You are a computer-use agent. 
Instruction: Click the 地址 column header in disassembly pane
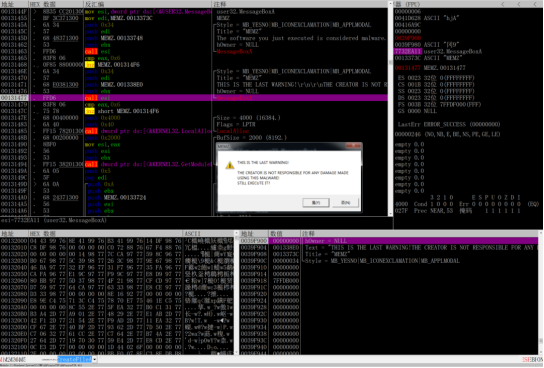click(14, 4)
